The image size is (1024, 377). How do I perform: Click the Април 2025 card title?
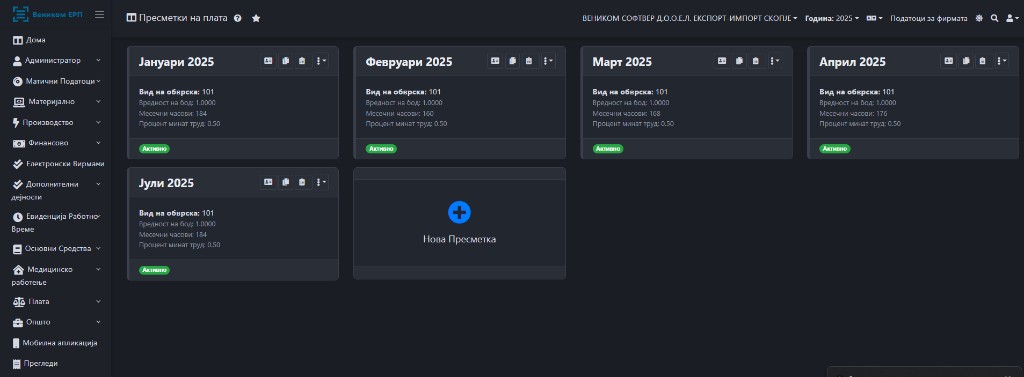tap(852, 62)
